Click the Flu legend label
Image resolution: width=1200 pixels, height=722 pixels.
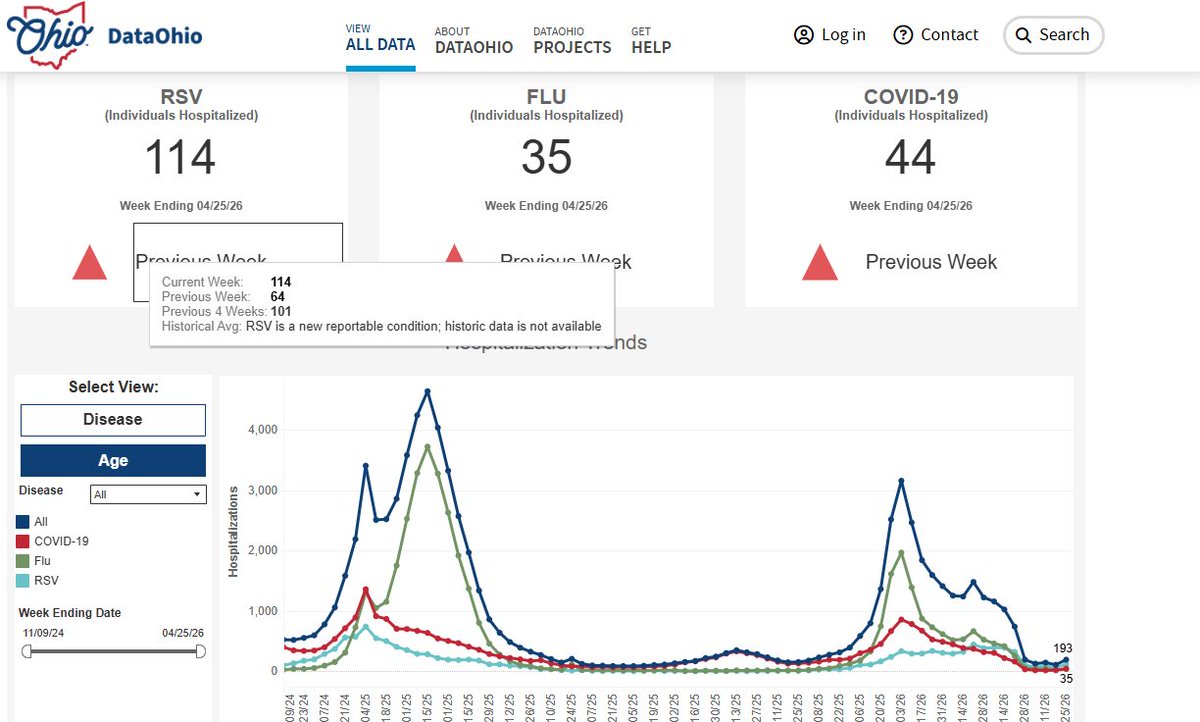[42, 561]
